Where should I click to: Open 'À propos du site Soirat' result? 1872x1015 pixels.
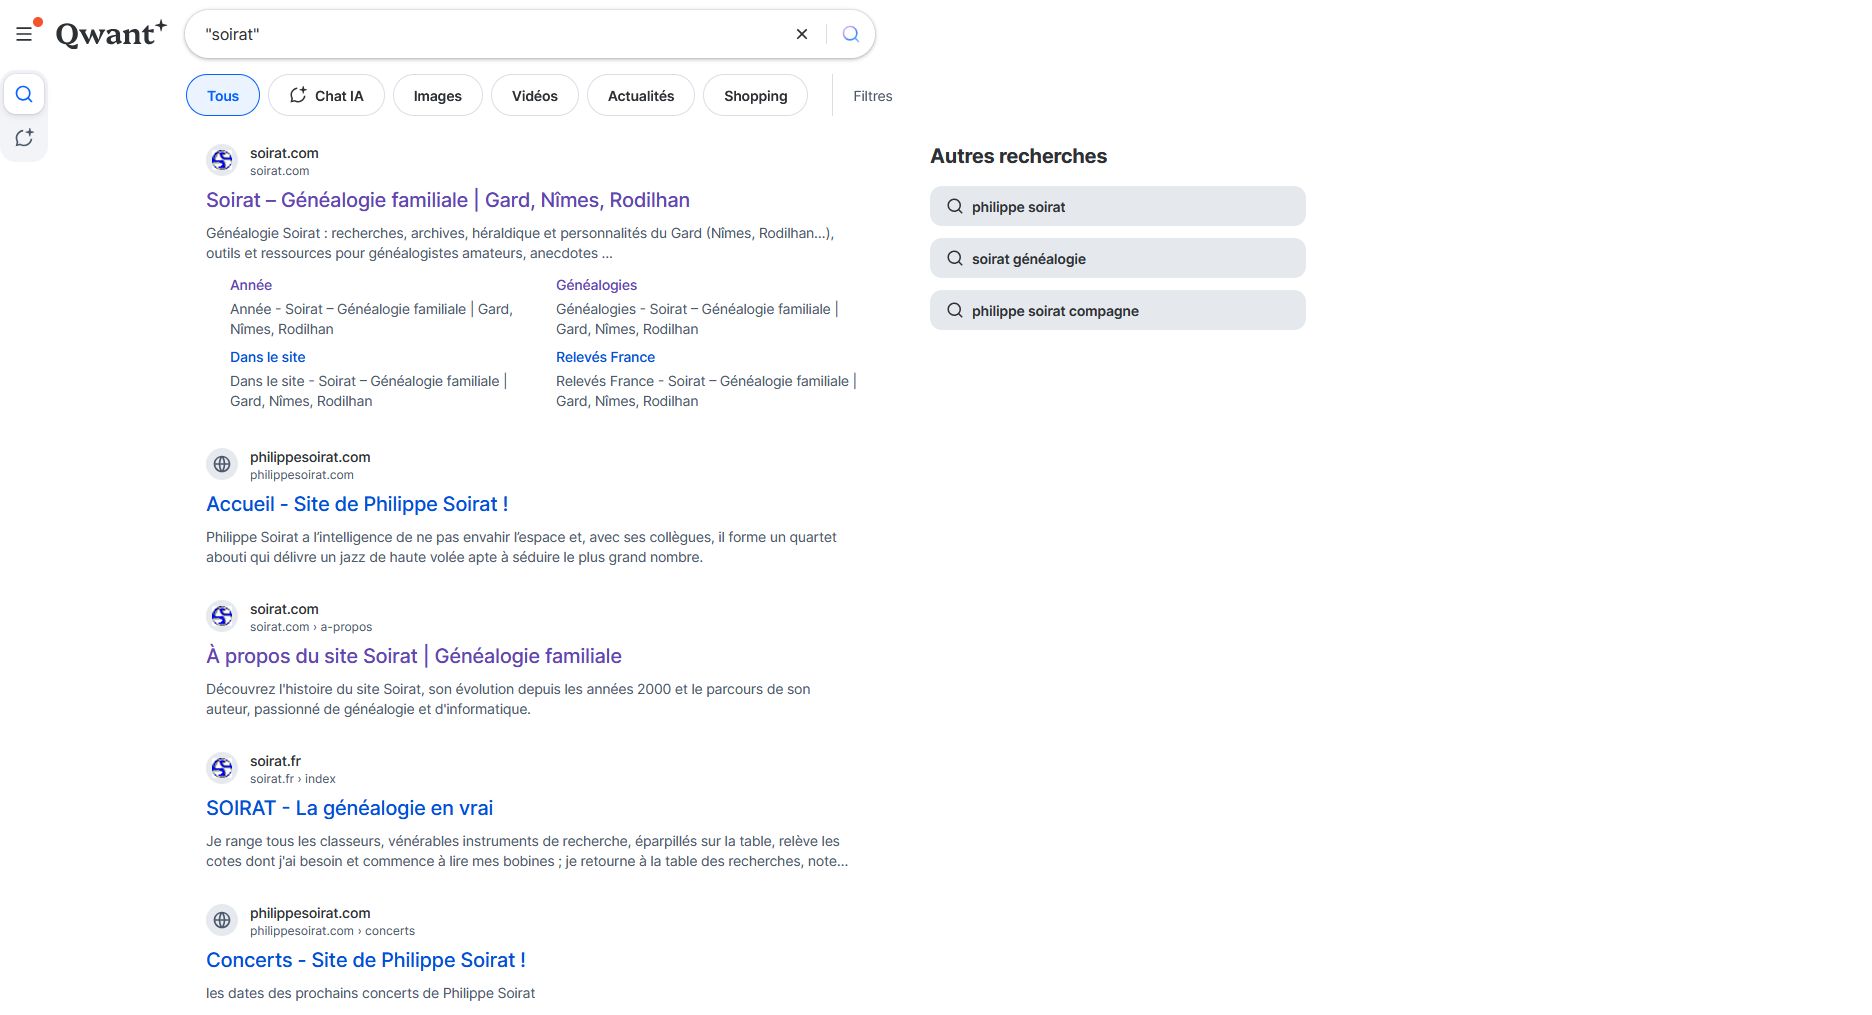point(414,656)
